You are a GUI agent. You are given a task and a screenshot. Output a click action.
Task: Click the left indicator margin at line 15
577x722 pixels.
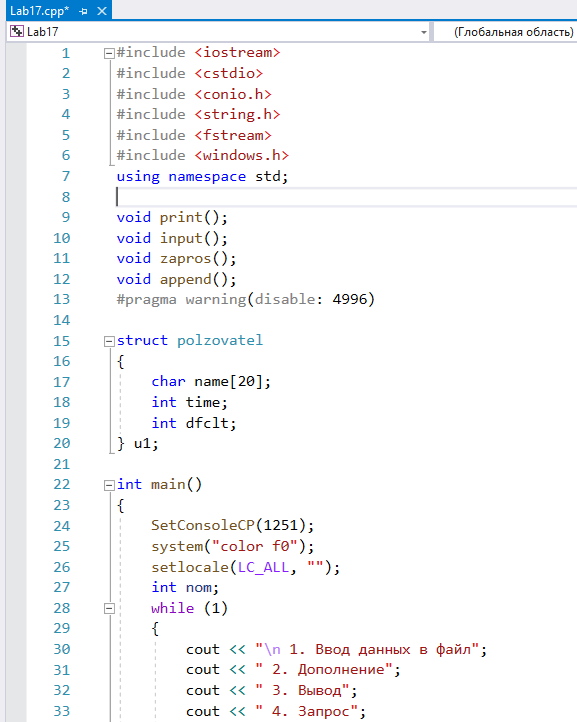(16, 341)
